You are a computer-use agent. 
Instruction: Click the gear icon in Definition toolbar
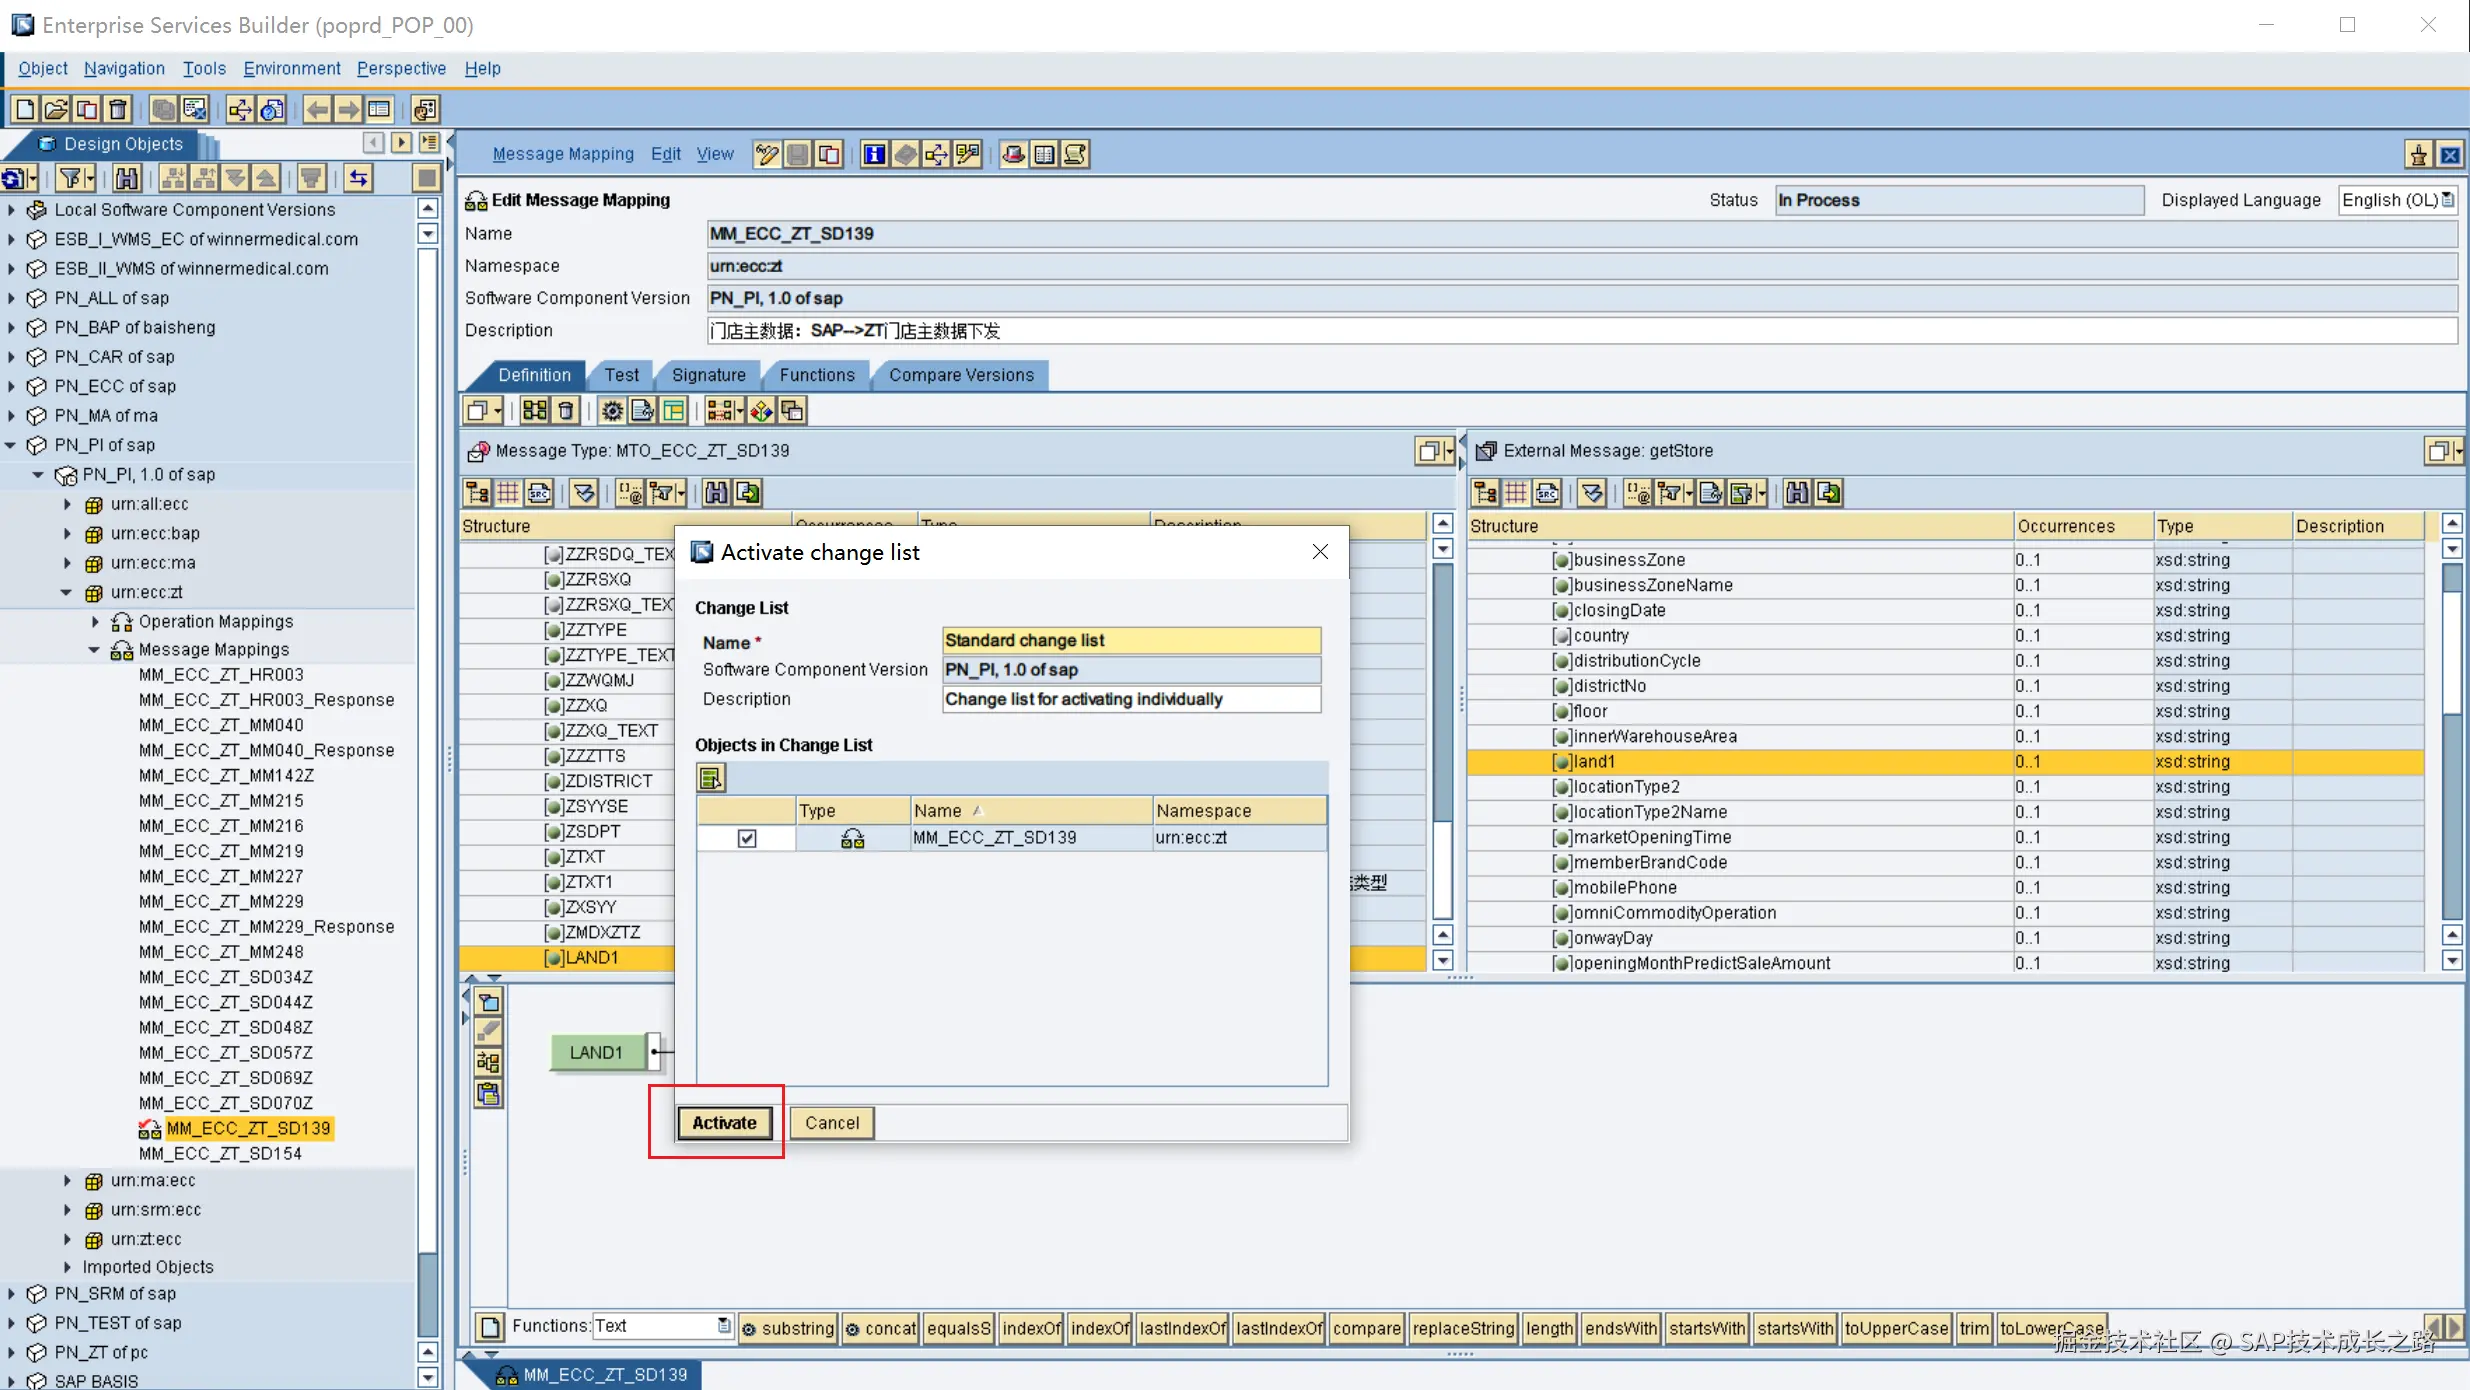click(612, 410)
